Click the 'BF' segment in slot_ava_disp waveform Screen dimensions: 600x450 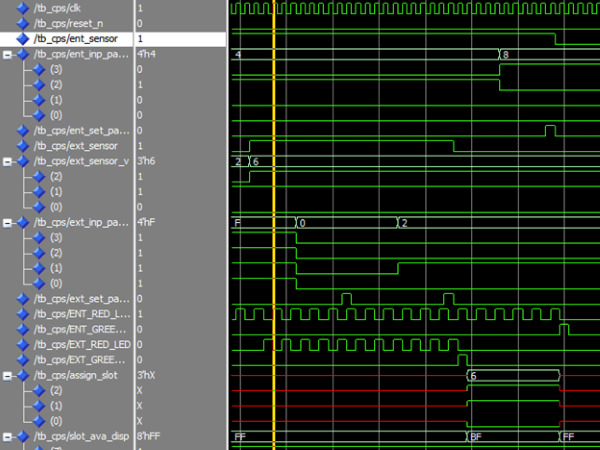click(x=513, y=437)
